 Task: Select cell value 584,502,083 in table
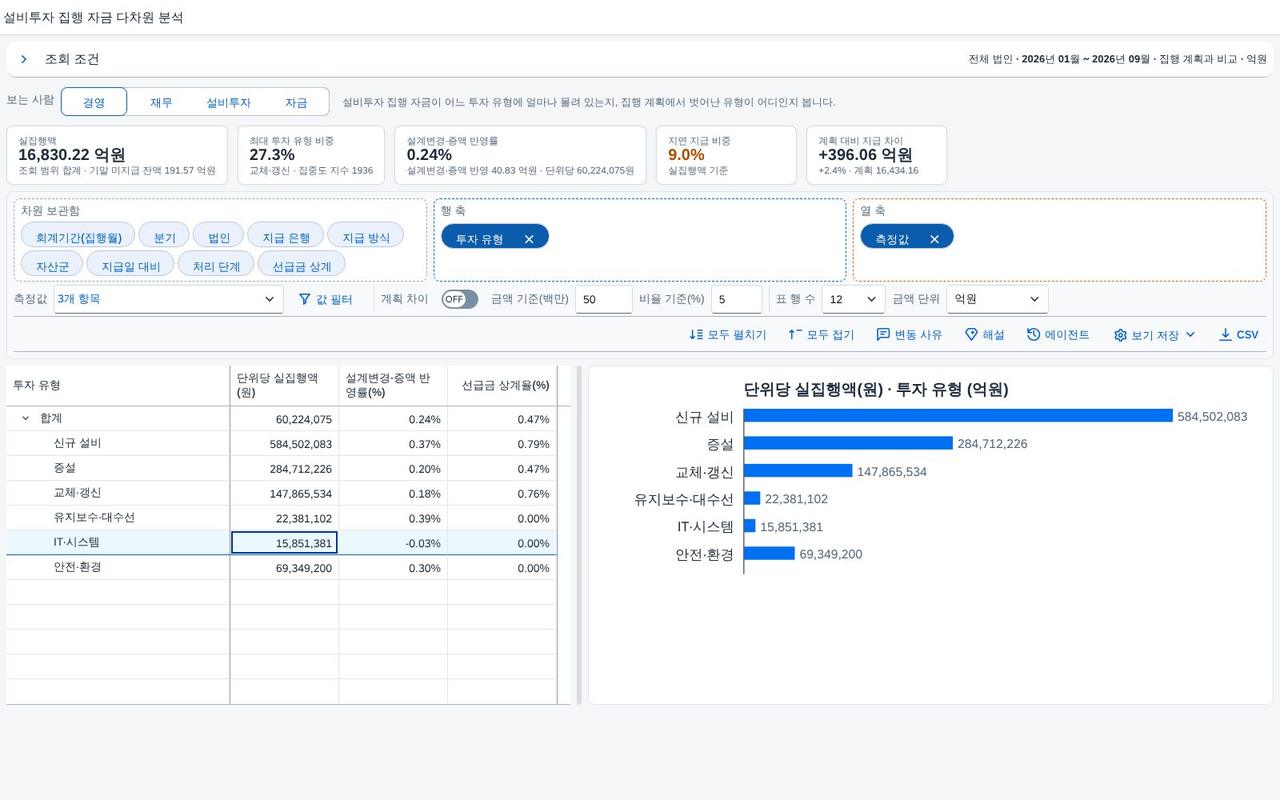click(285, 444)
